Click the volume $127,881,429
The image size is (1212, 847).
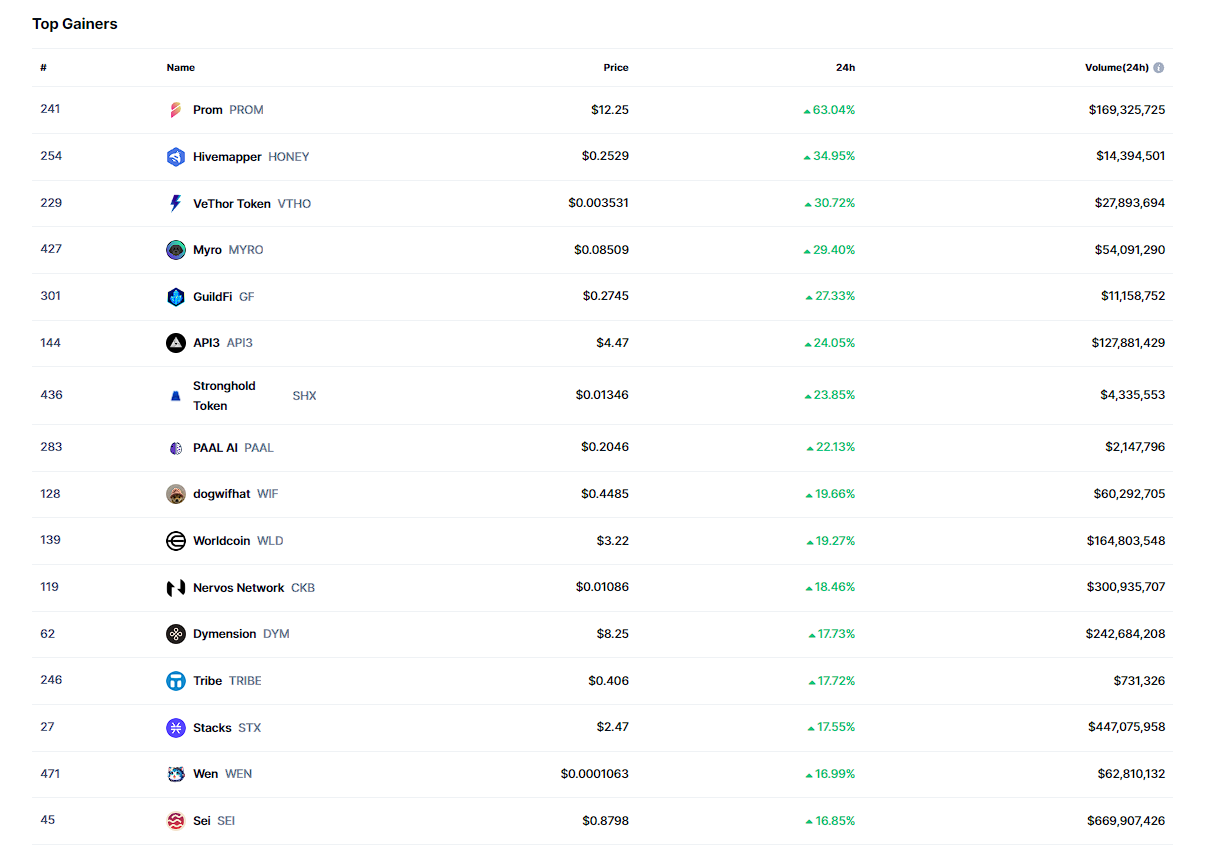coord(1128,343)
